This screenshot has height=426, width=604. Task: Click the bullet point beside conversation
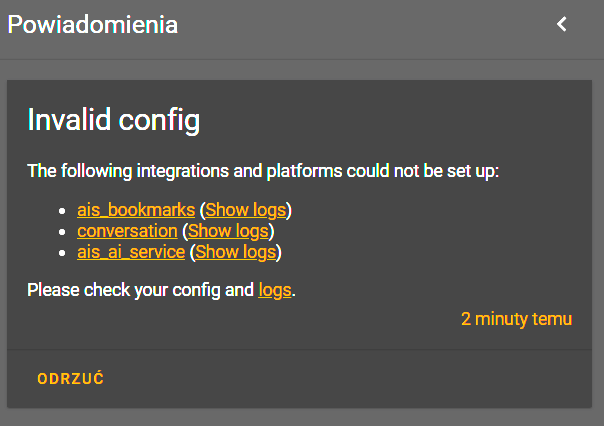point(65,232)
